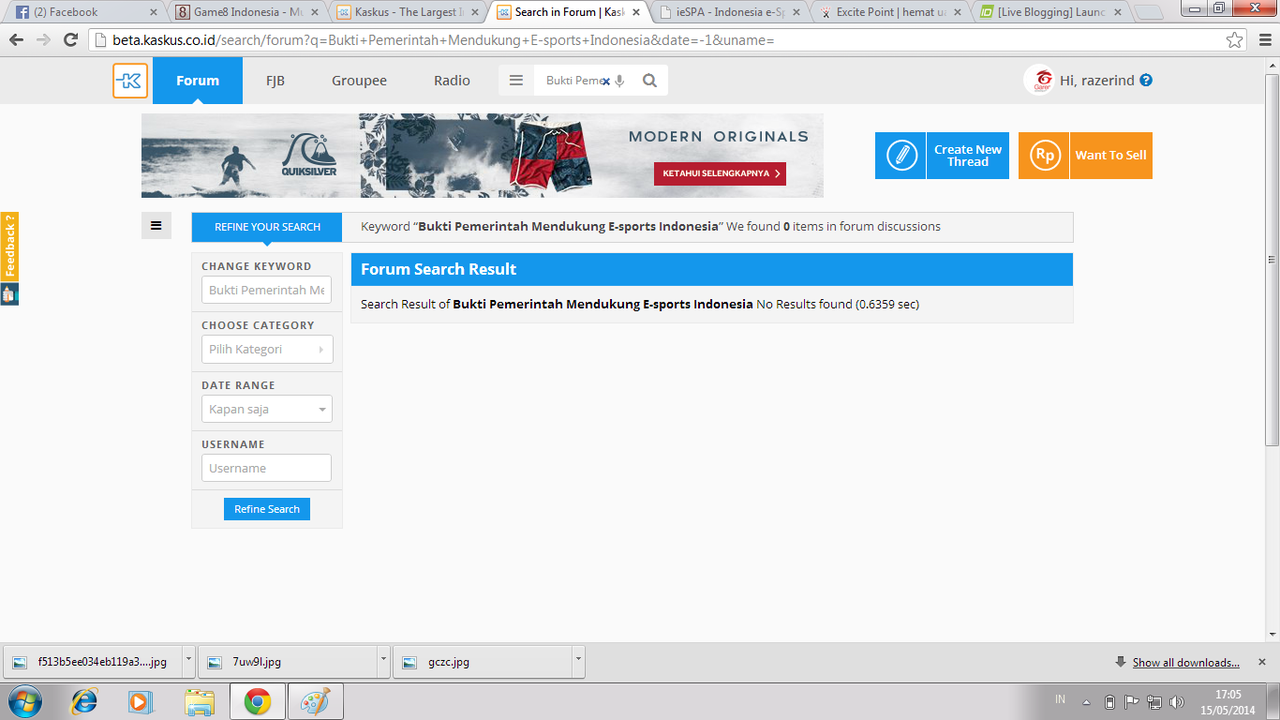Click the Rp Want To Sell icon
1280x720 pixels.
(x=1044, y=156)
